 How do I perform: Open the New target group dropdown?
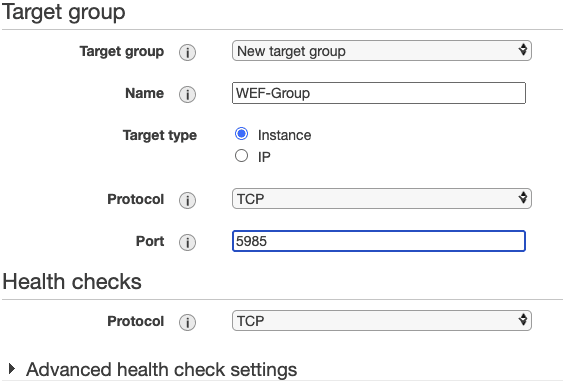click(x=382, y=51)
